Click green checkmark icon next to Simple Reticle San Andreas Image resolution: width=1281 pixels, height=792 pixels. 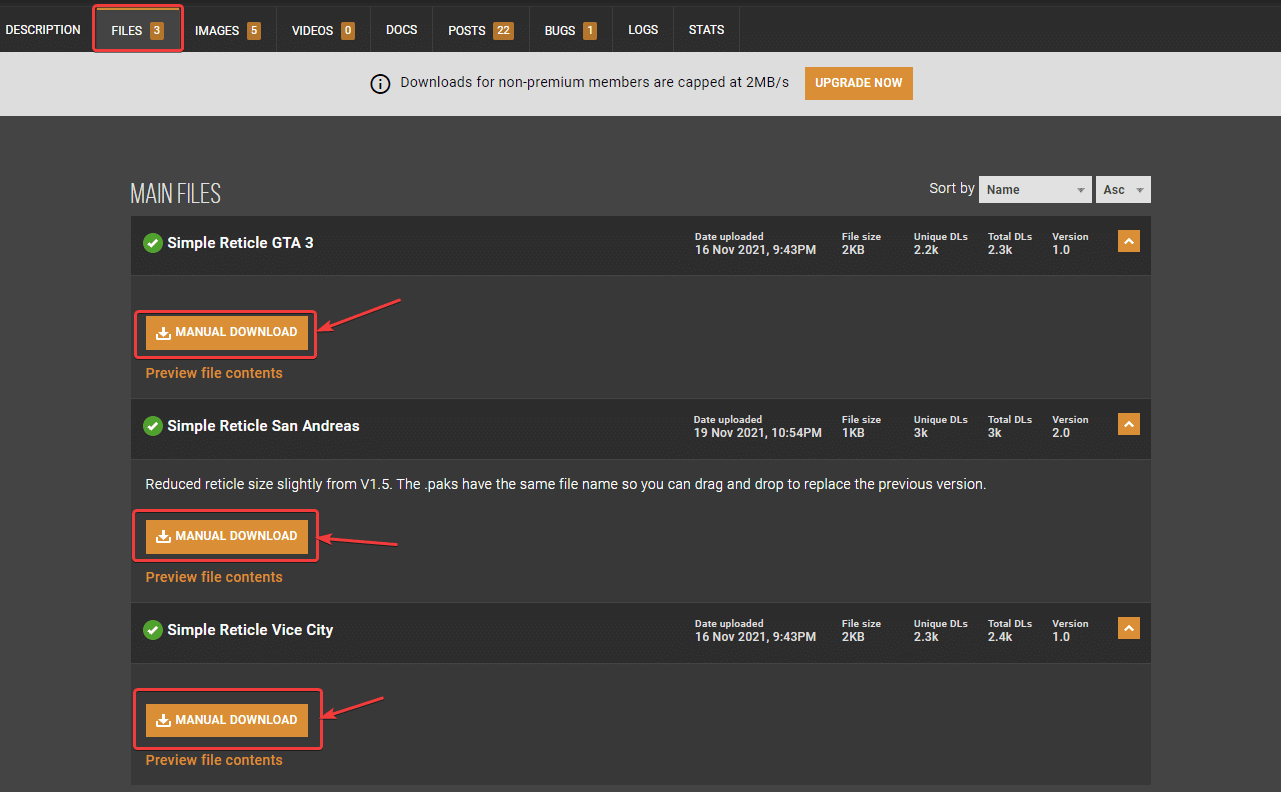[x=153, y=426]
